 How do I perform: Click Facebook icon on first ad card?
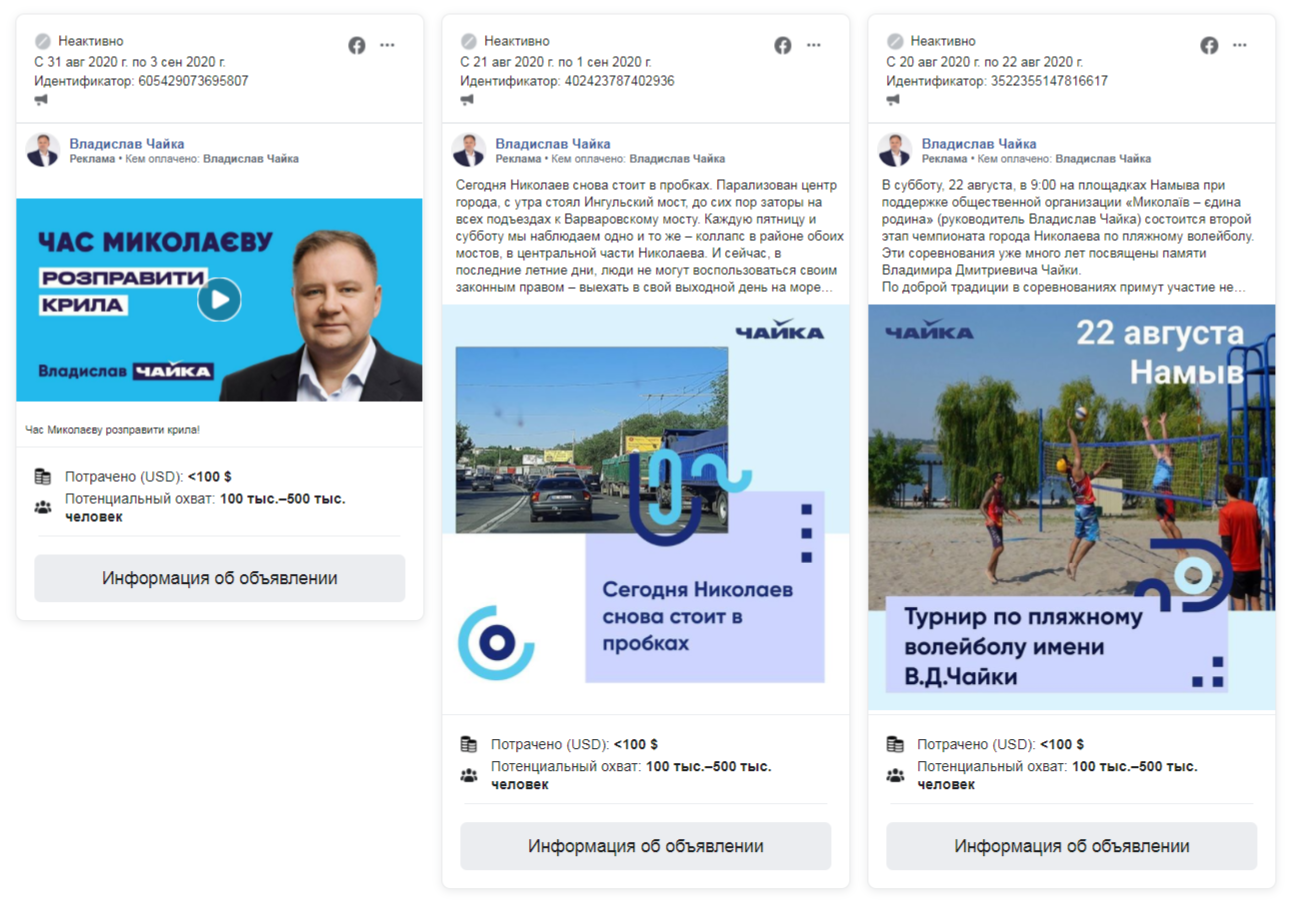[x=357, y=45]
